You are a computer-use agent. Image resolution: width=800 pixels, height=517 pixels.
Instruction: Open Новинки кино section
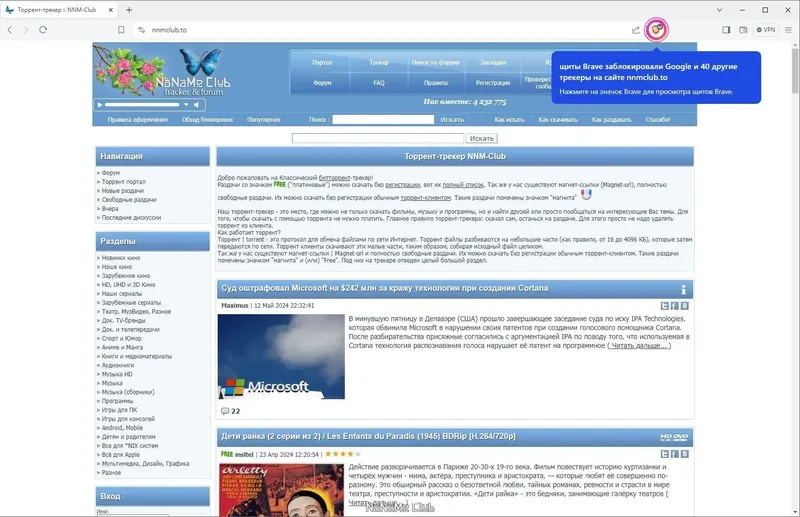120,258
